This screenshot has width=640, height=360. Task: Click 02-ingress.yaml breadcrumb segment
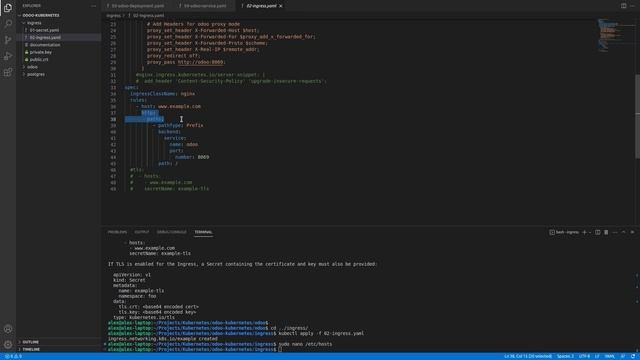tap(148, 16)
